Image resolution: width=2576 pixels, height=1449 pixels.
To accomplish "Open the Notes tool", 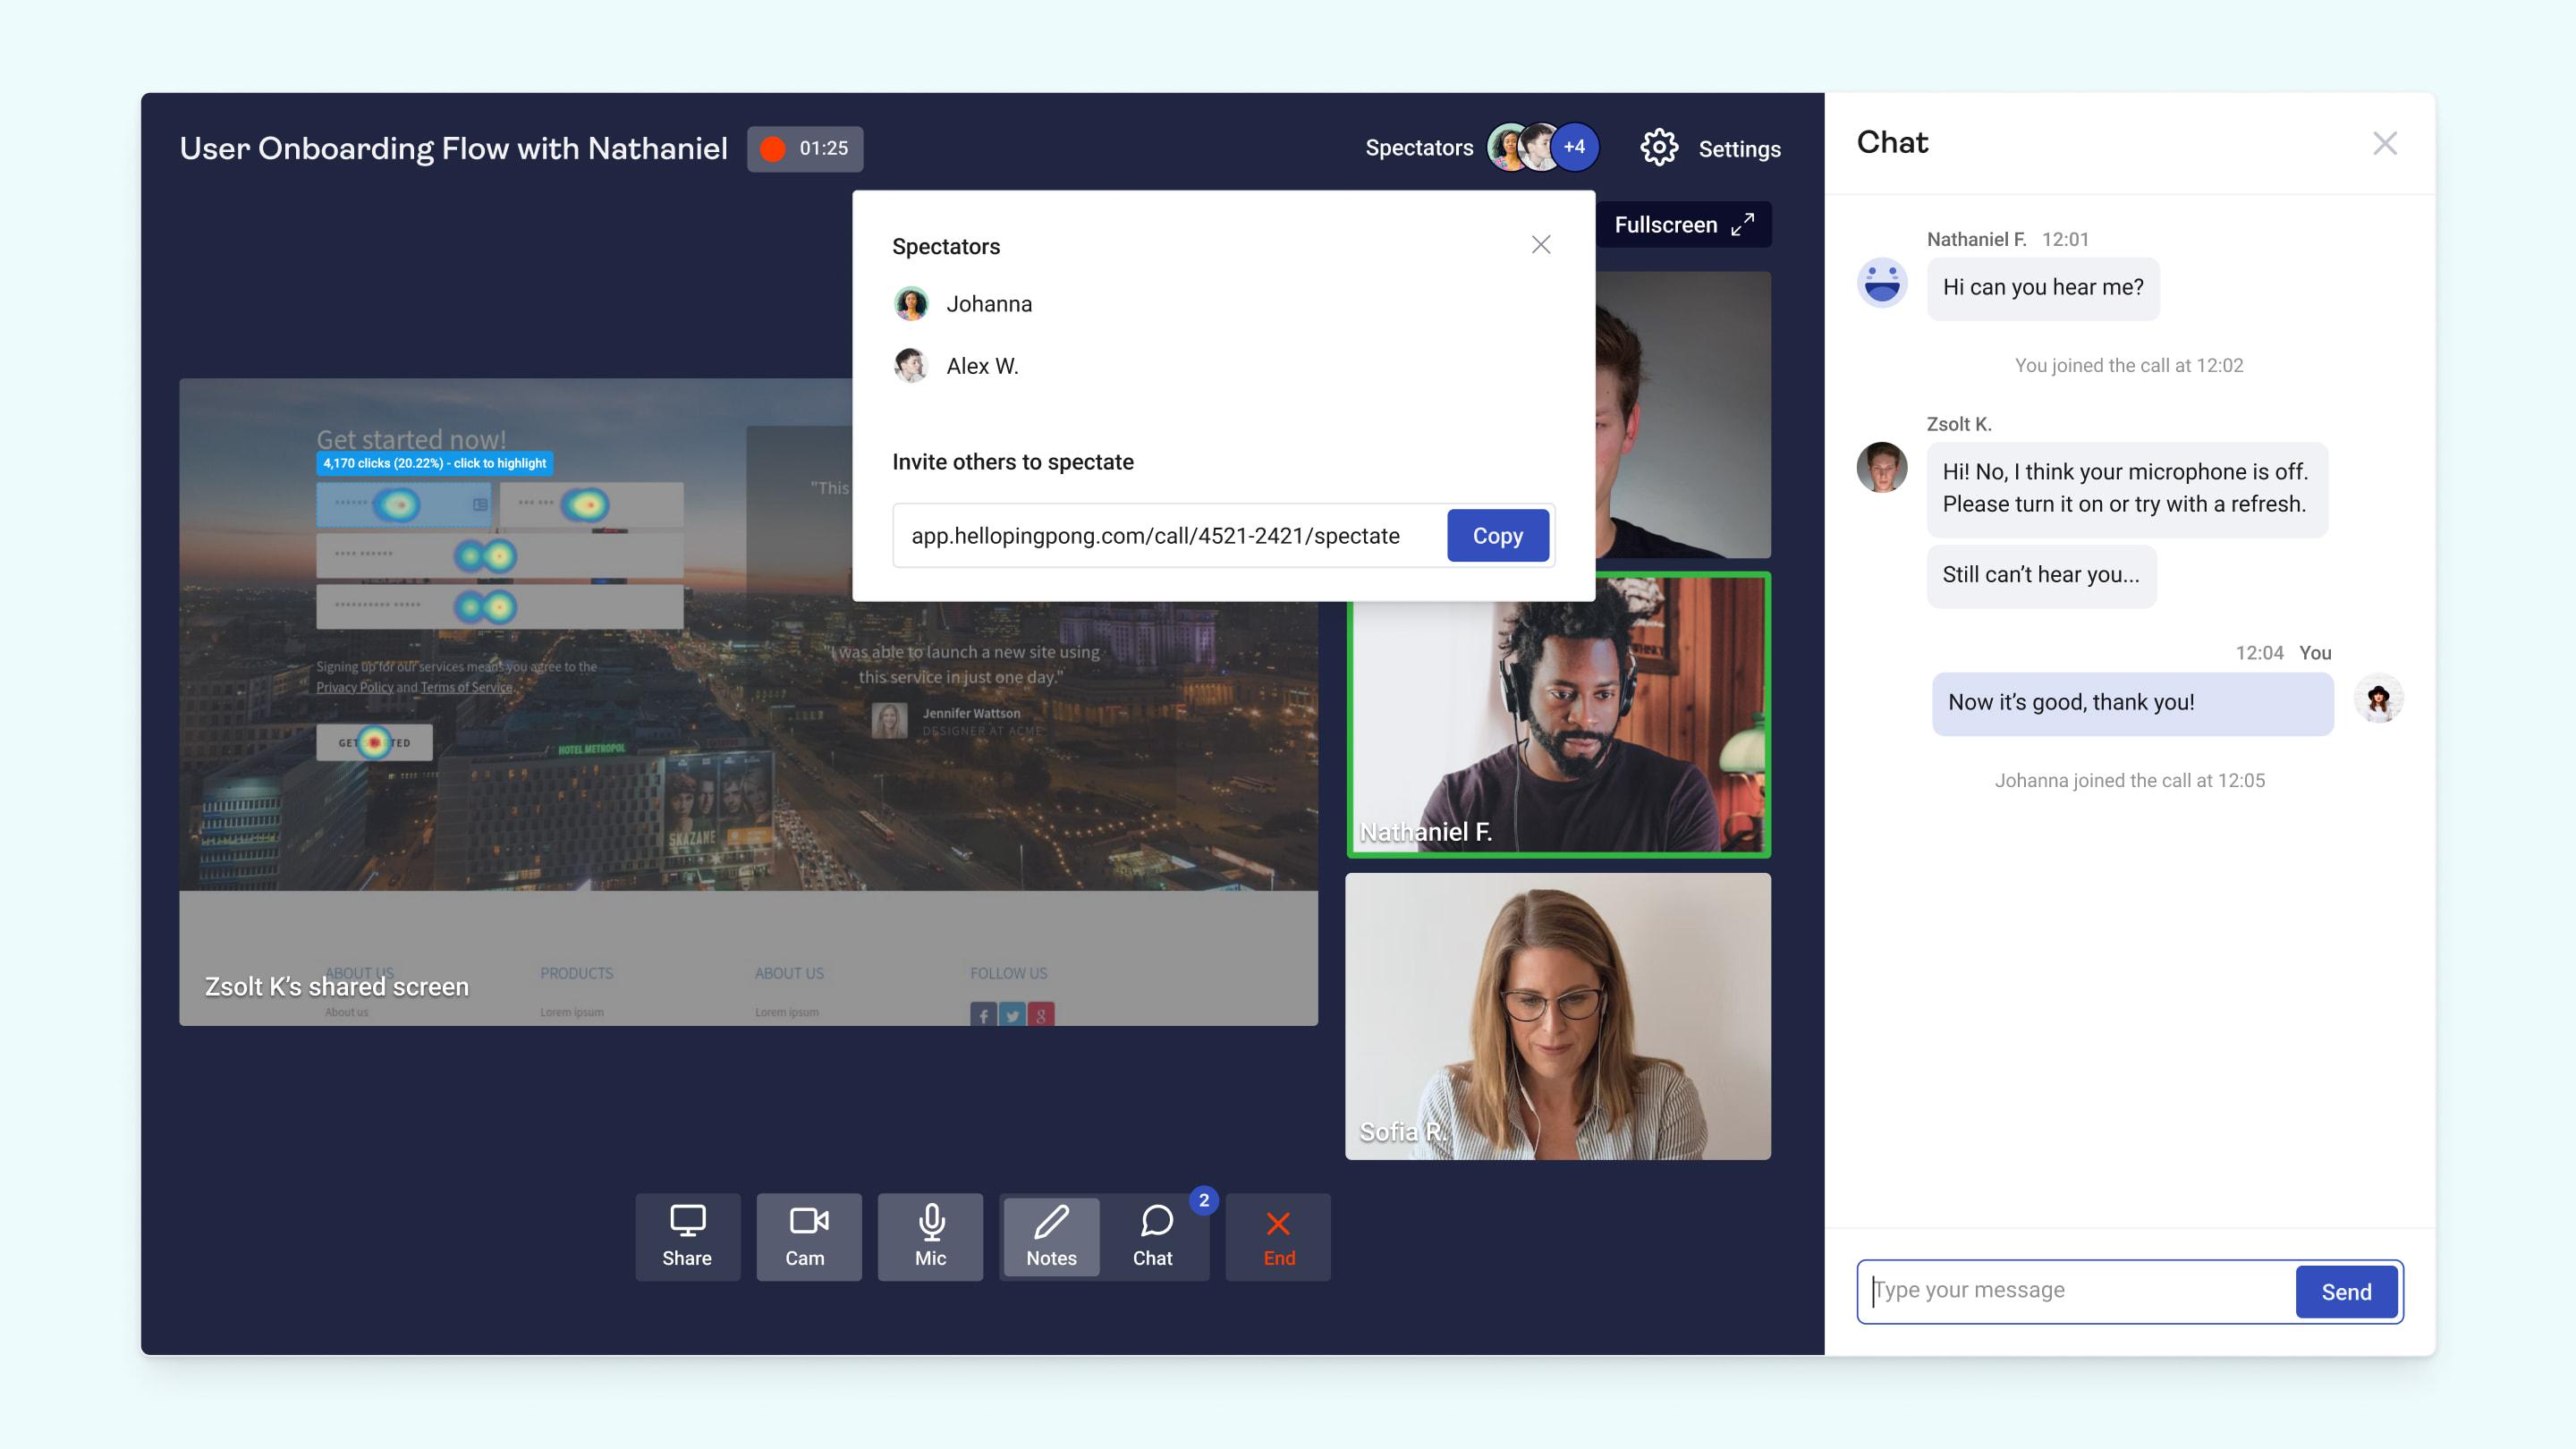I will 1051,1235.
